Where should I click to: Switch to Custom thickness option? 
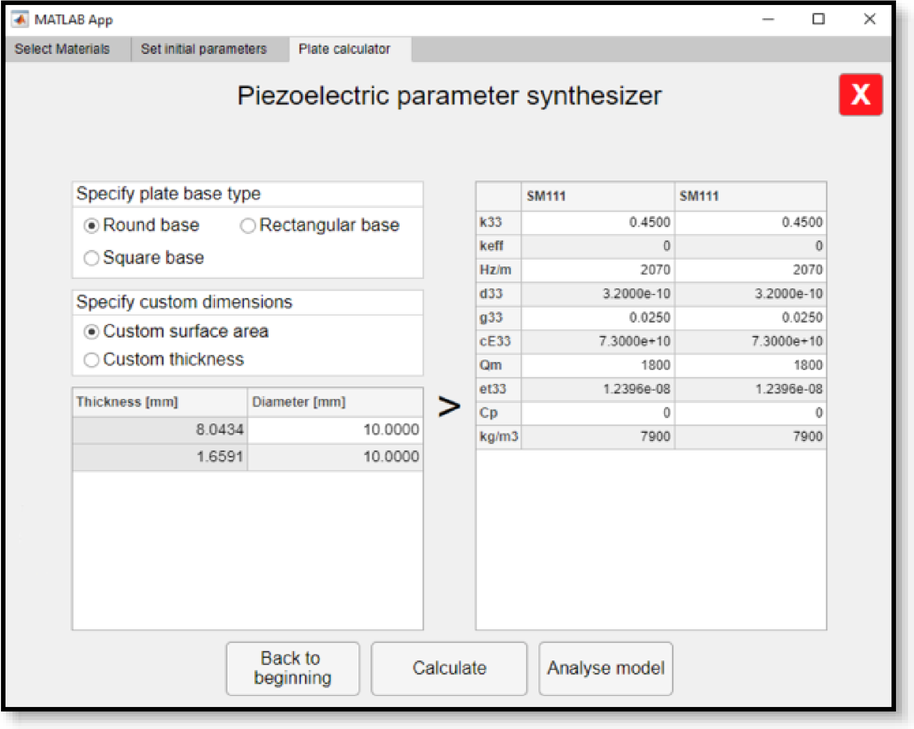point(92,360)
